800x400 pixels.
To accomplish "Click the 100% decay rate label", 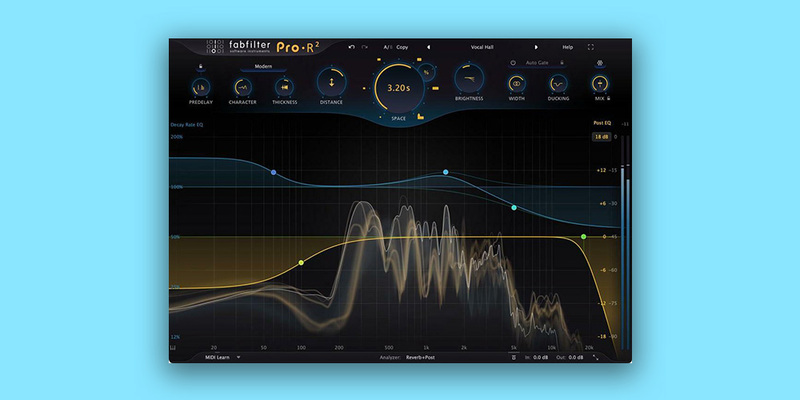I will point(177,187).
